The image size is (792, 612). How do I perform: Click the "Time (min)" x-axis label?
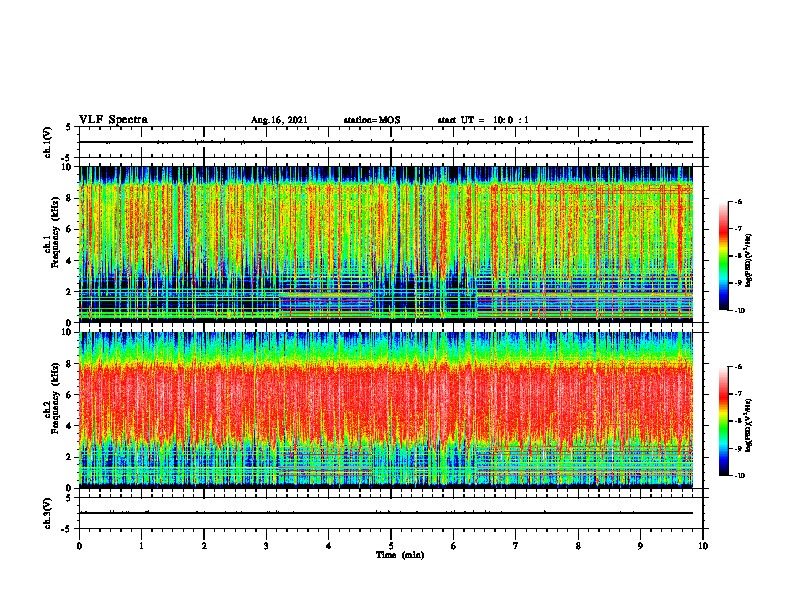(400, 555)
